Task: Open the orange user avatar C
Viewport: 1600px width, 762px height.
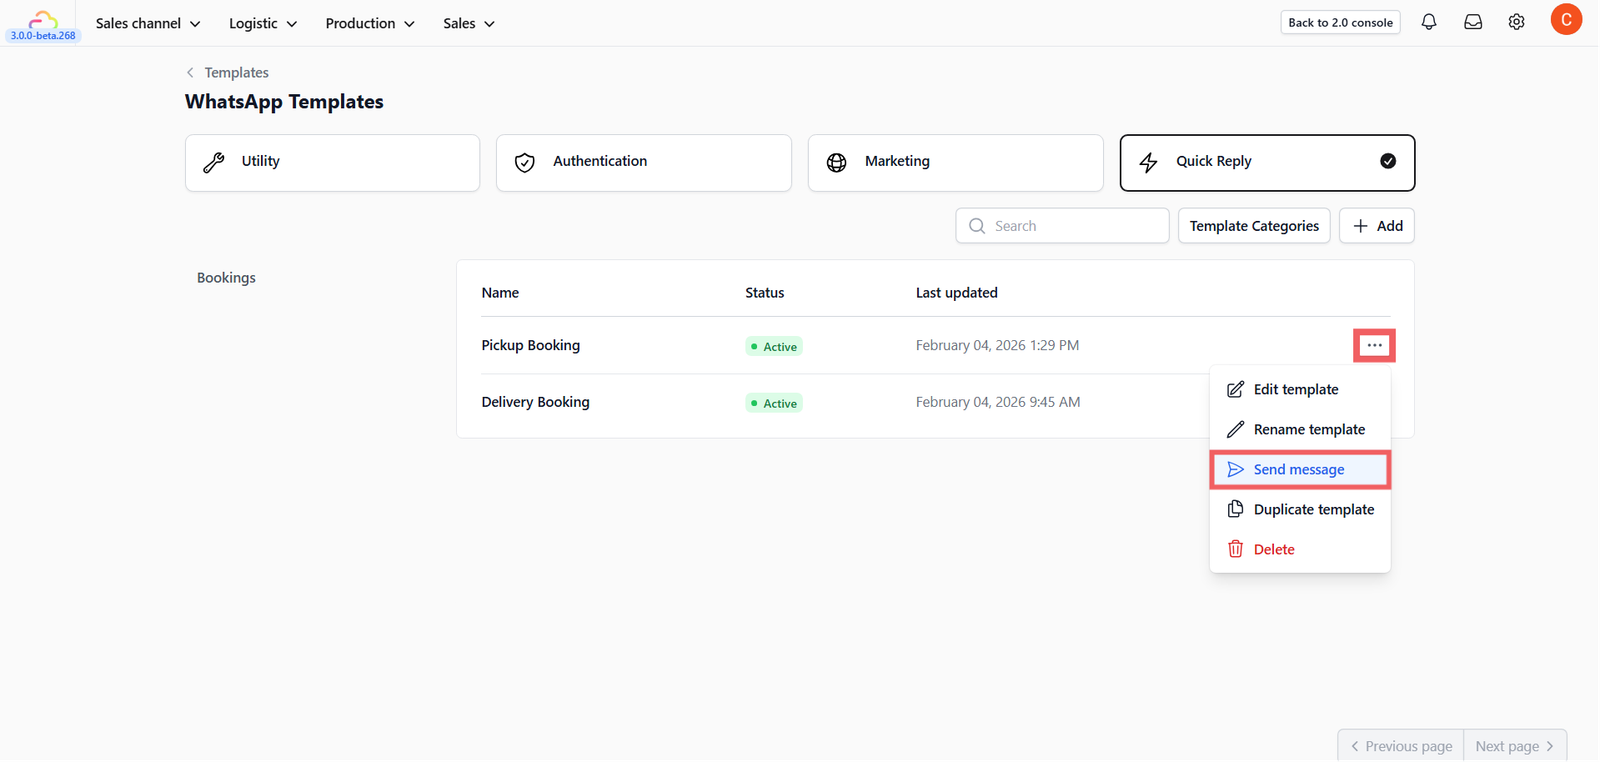Action: pyautogui.click(x=1566, y=20)
